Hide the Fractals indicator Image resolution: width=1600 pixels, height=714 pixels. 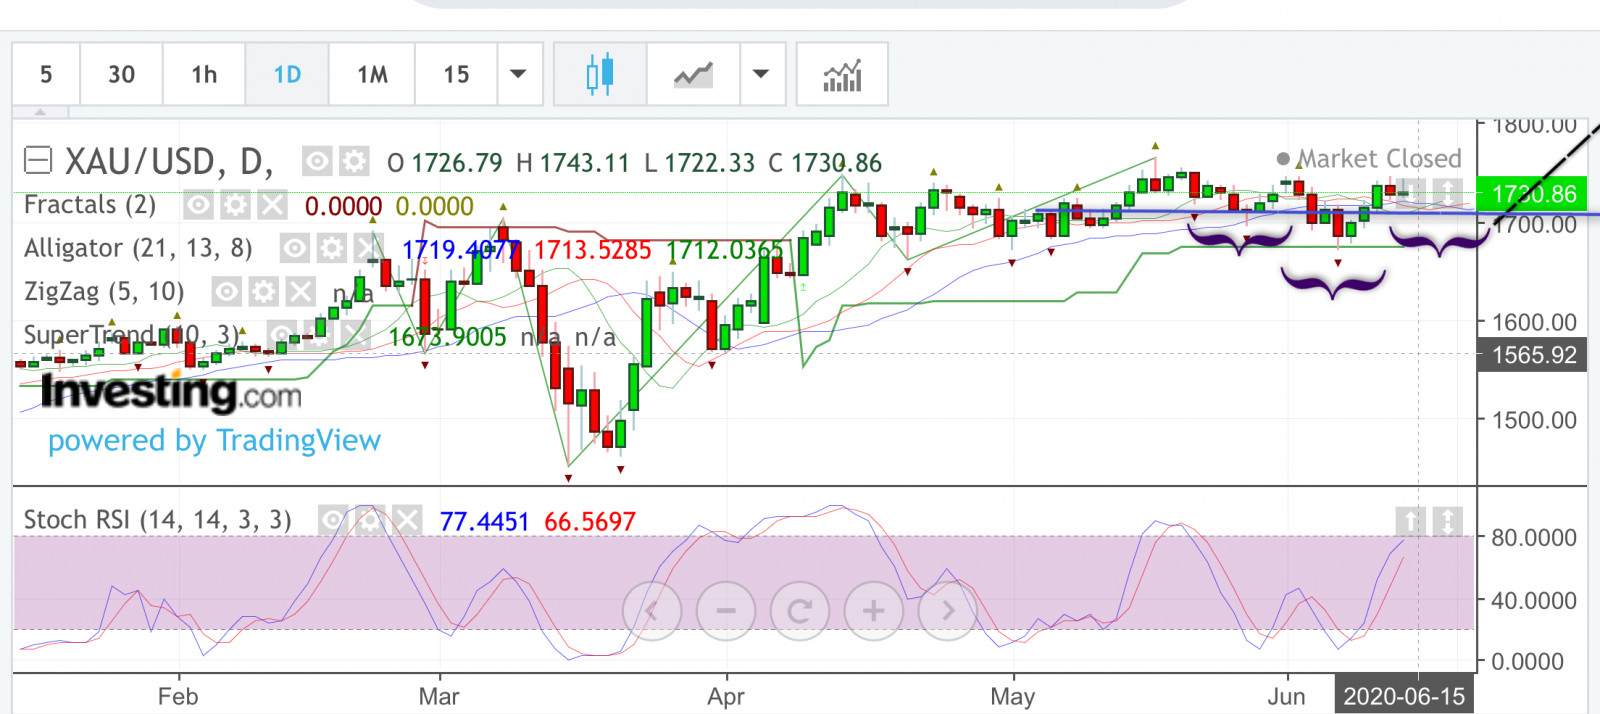pos(198,205)
